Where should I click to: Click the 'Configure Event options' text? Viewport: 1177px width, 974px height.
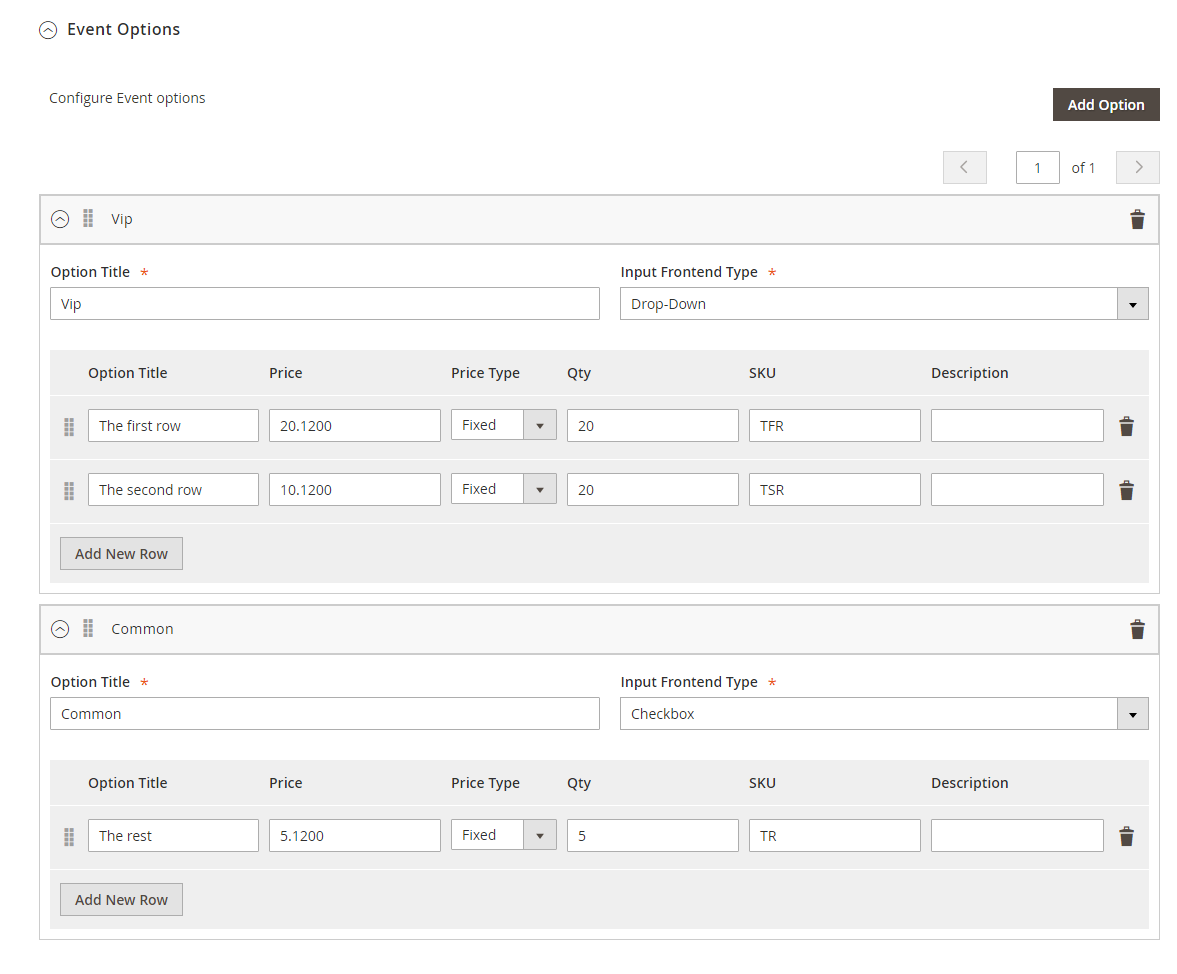pos(127,98)
